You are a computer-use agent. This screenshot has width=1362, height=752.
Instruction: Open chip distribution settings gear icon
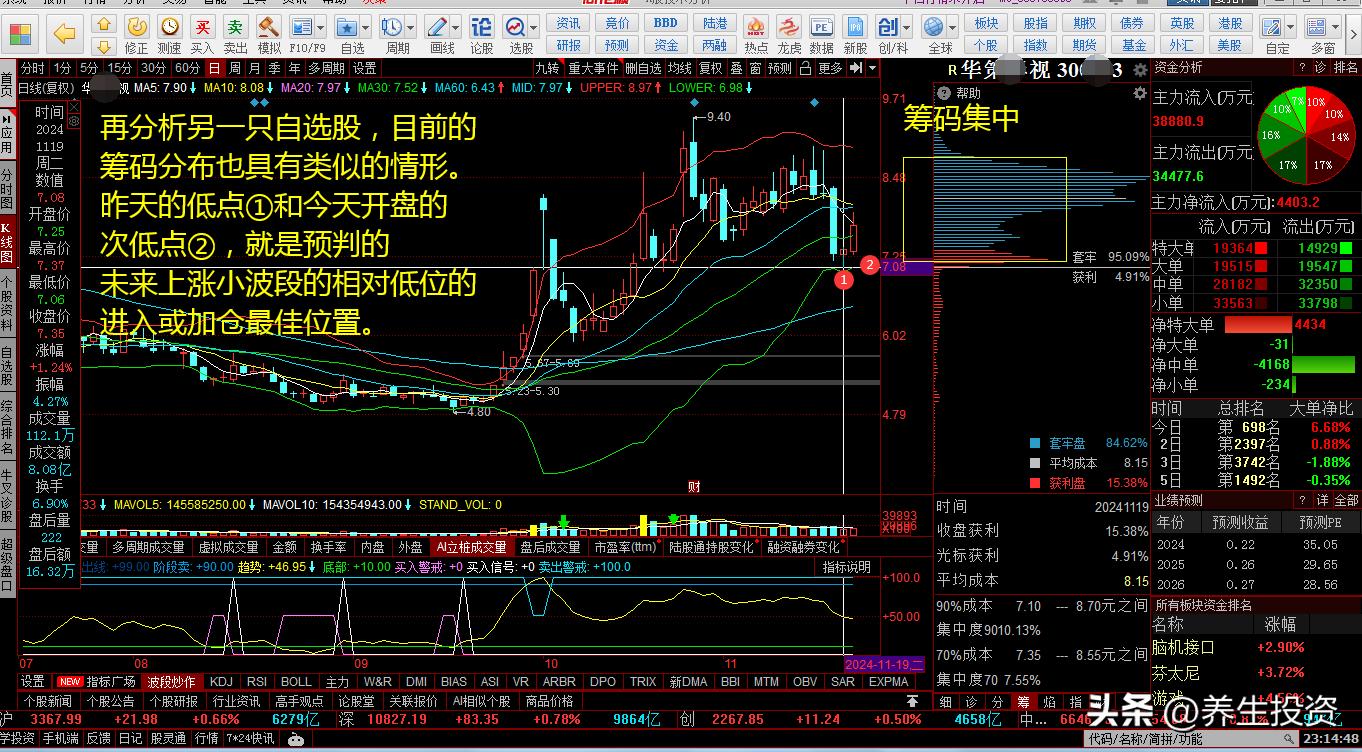1139,93
